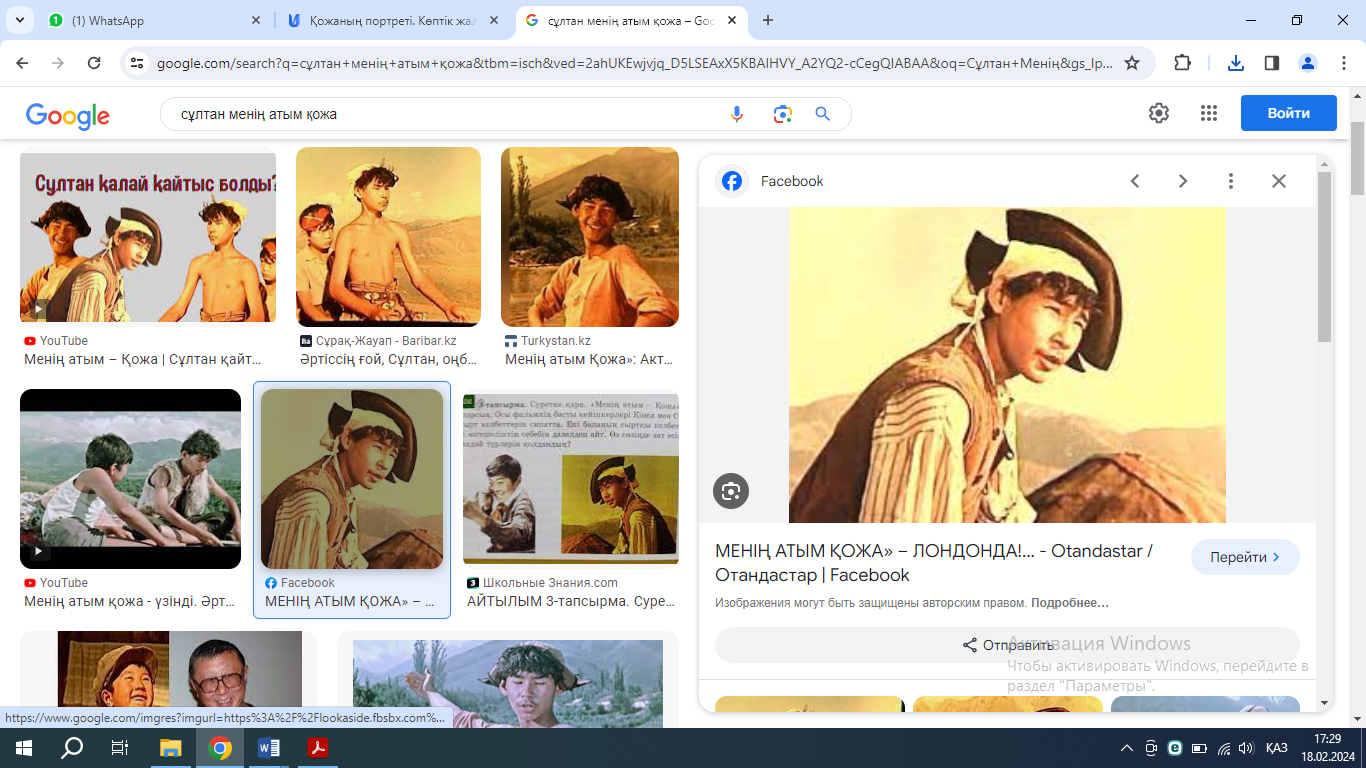Close the image preview panel
The height and width of the screenshot is (768, 1366).
(1279, 181)
